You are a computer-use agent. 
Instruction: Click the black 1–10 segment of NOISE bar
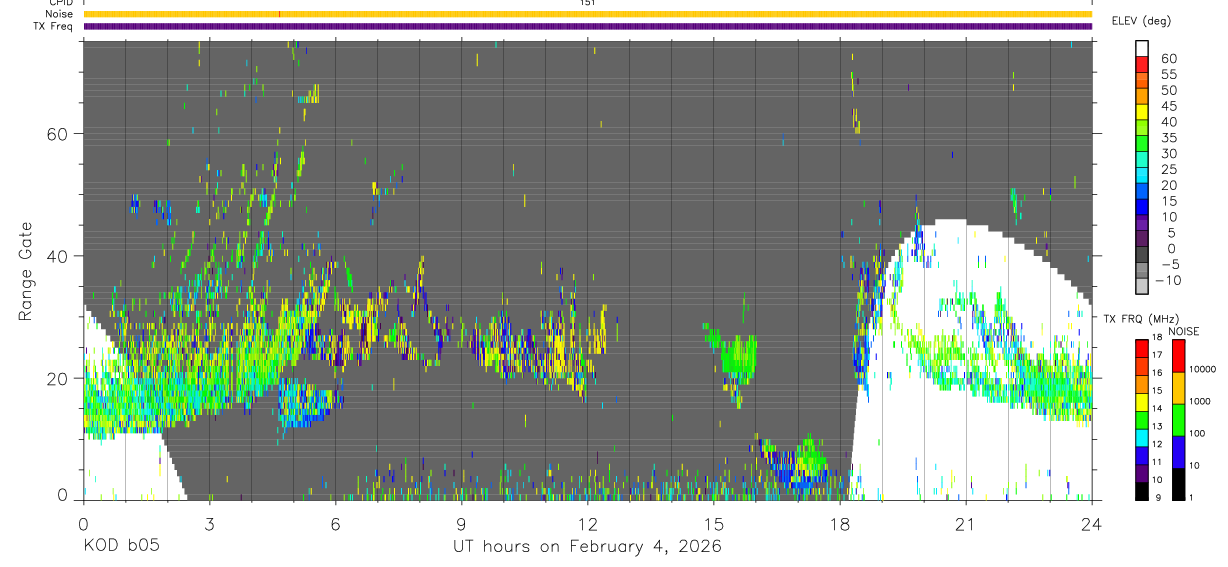tap(1178, 484)
